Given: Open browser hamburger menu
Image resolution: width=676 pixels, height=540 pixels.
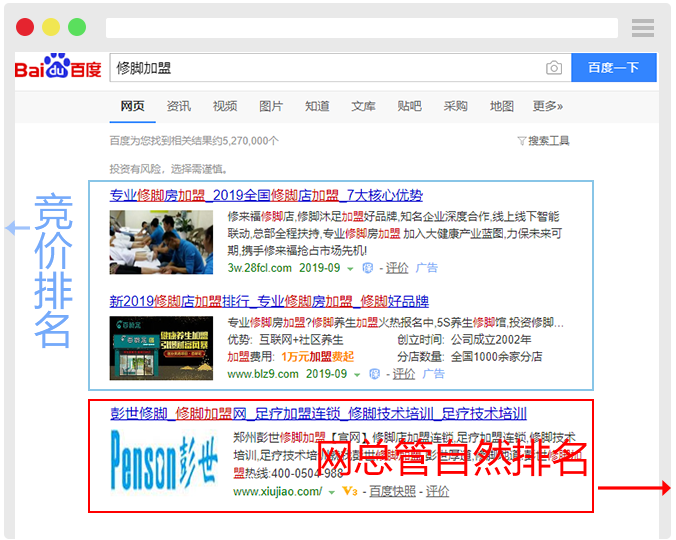Looking at the screenshot, I should [x=643, y=28].
